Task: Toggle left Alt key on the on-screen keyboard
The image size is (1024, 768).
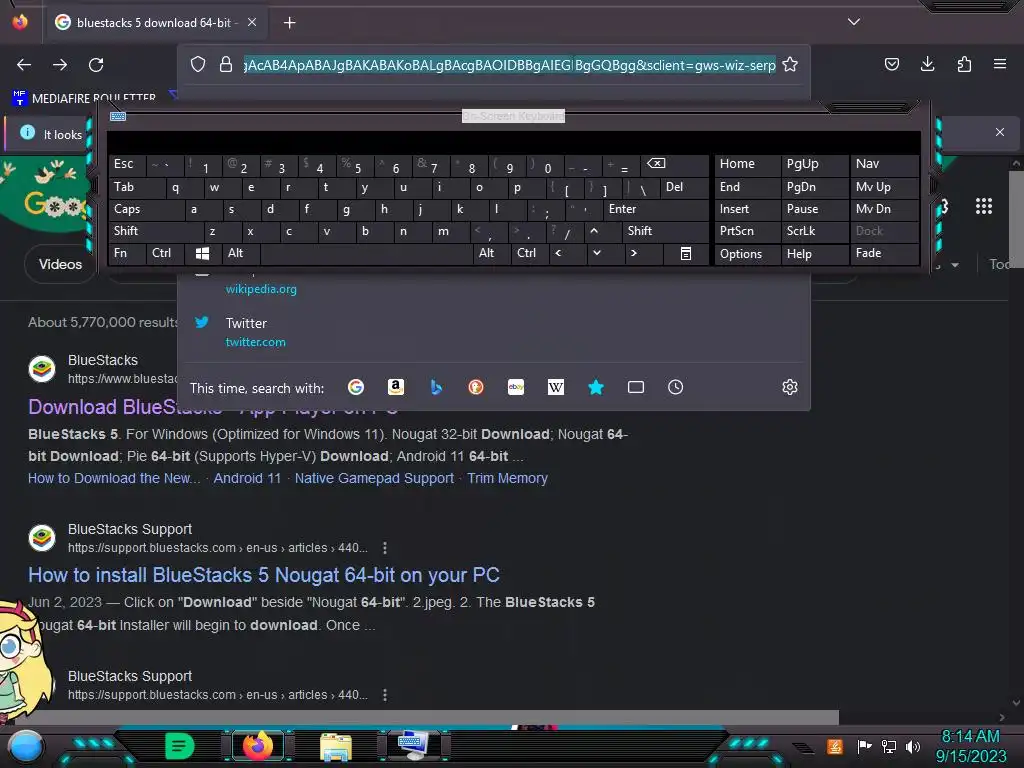Action: pos(241,253)
